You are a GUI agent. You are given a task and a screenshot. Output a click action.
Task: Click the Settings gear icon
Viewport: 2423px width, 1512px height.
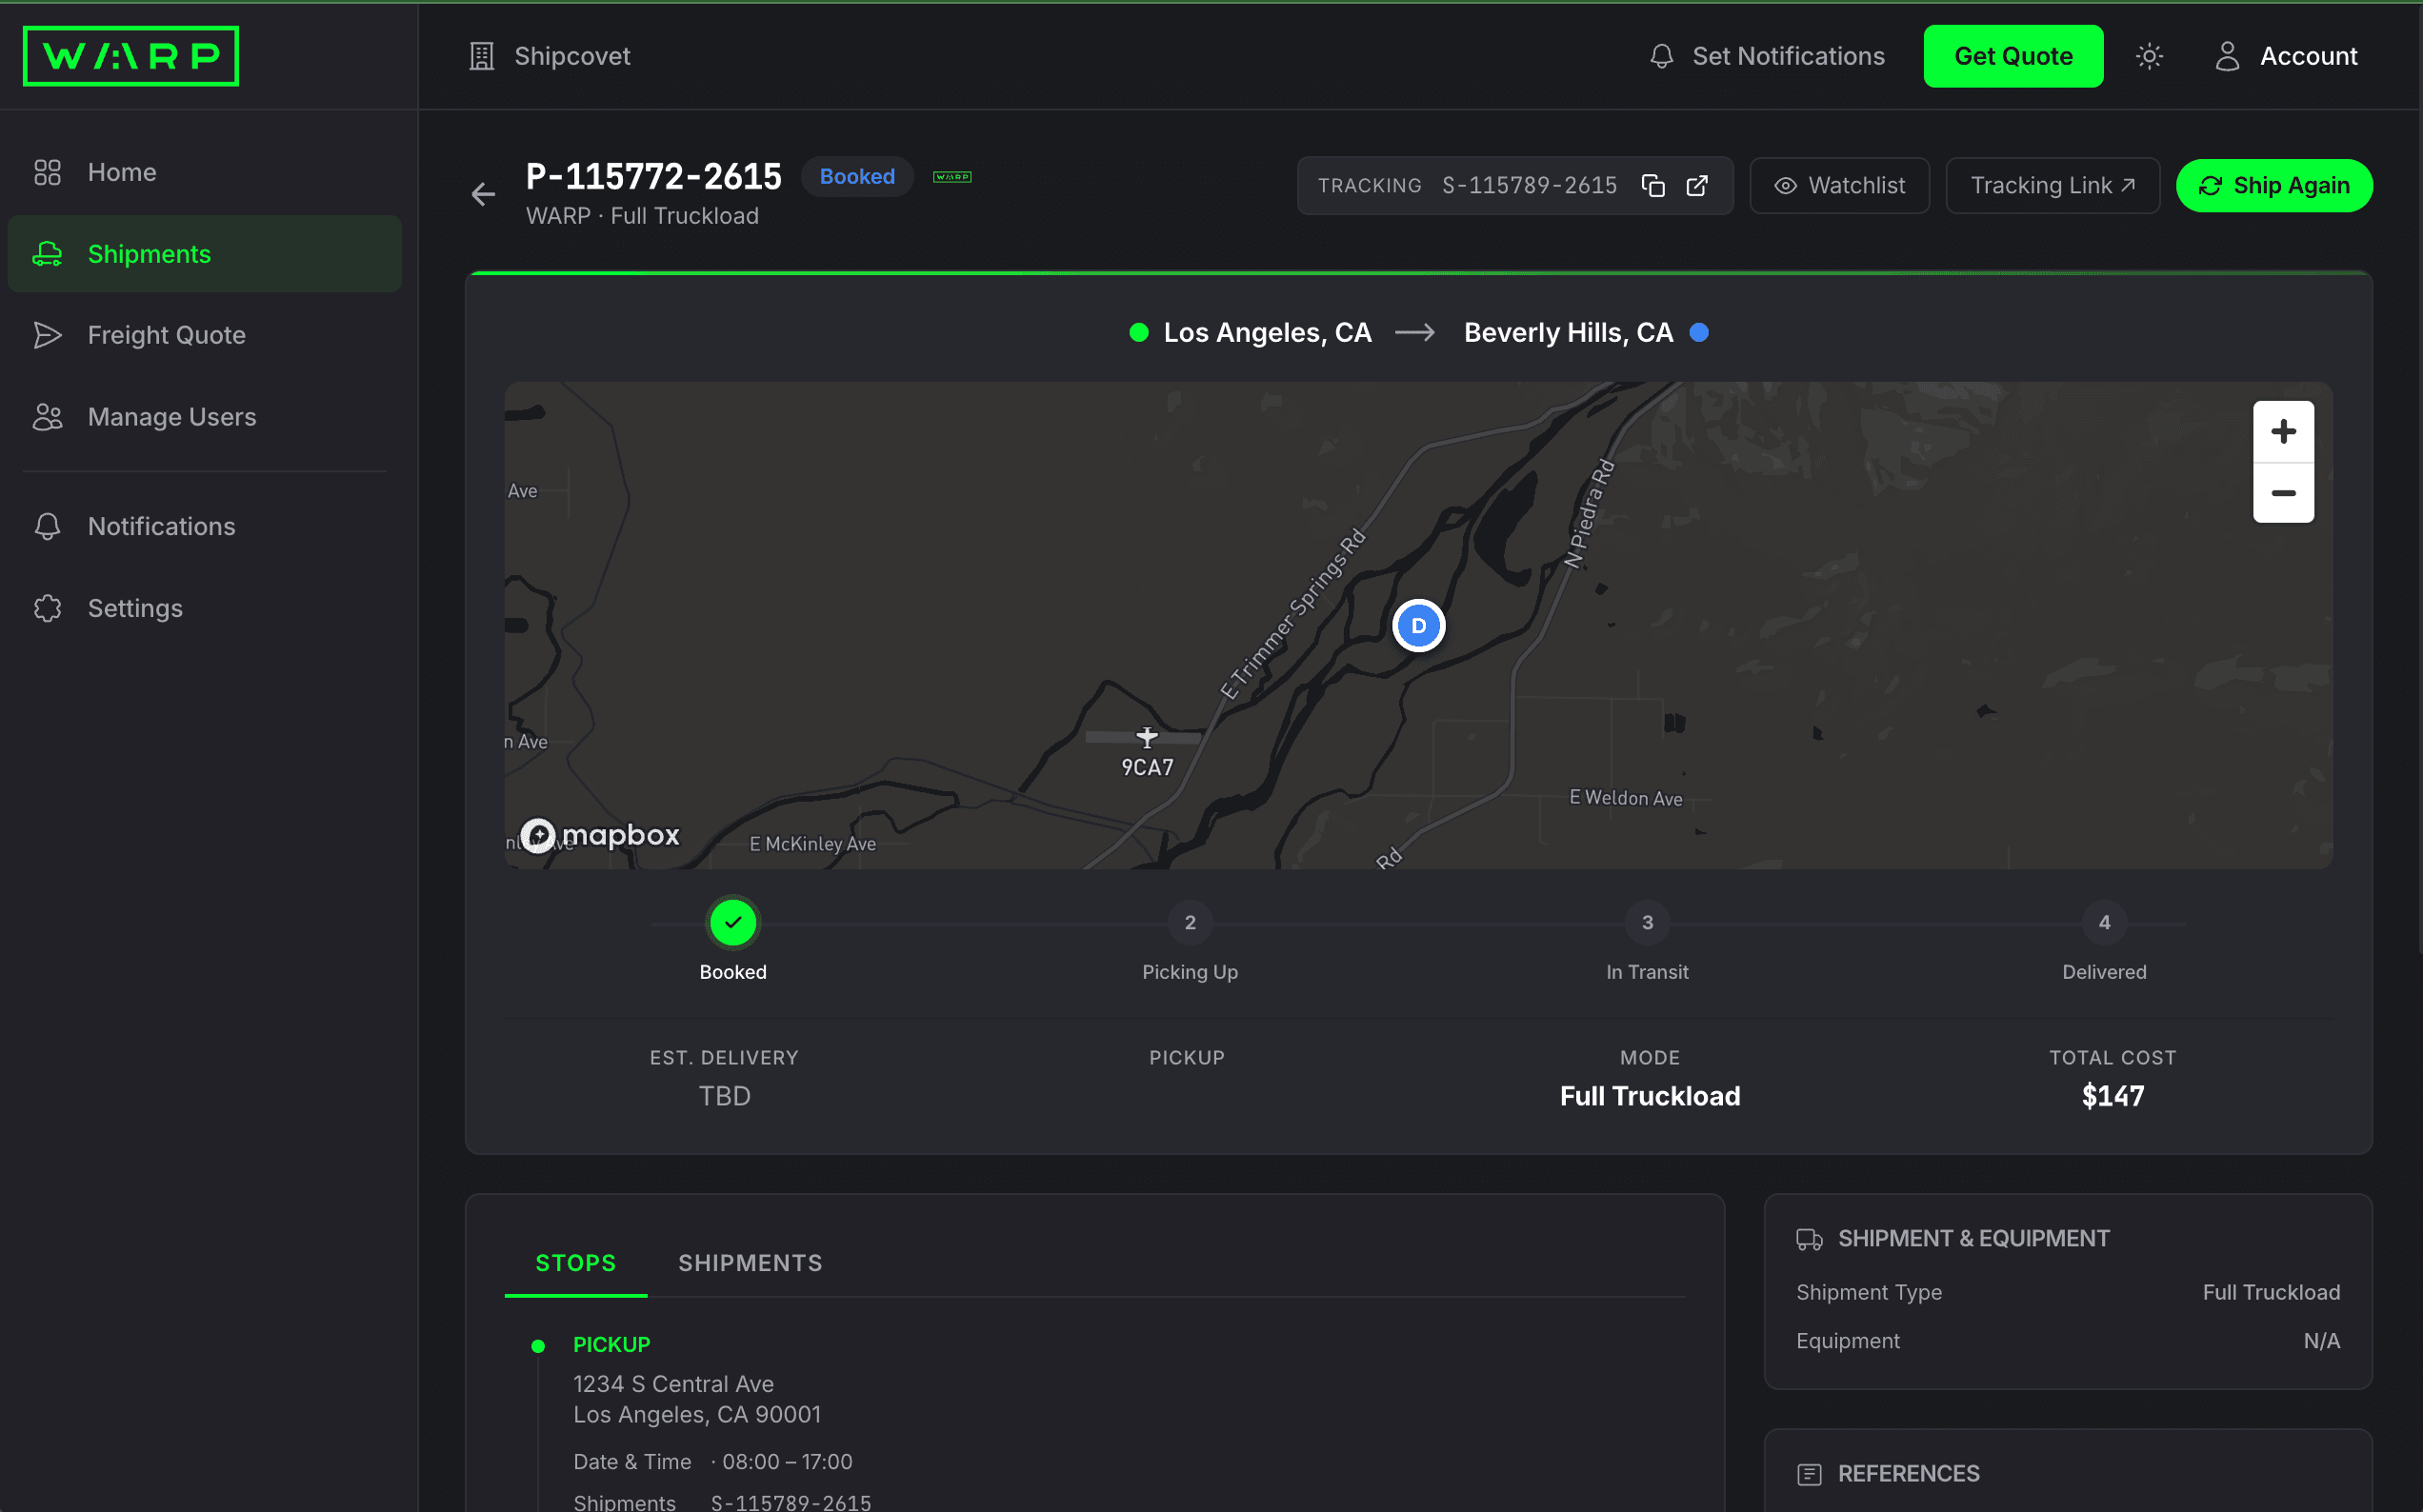[47, 608]
